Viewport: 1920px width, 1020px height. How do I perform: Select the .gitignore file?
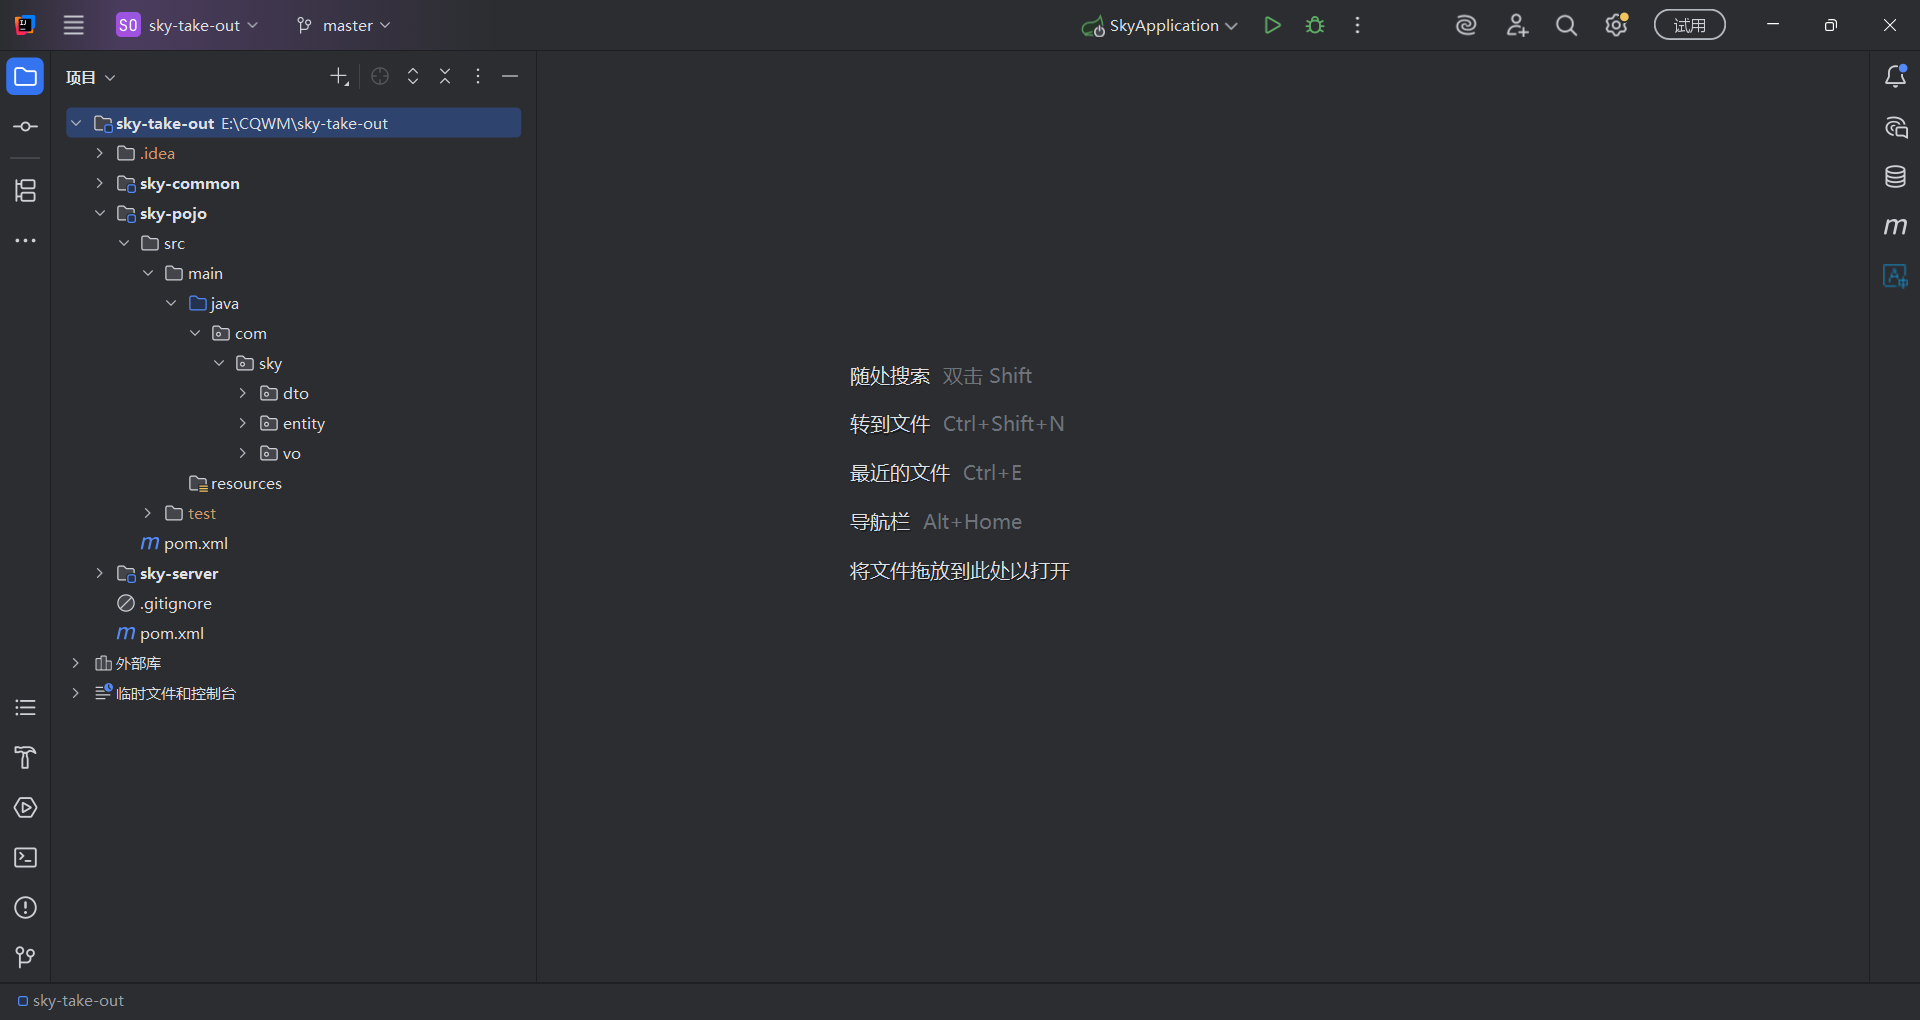(176, 603)
